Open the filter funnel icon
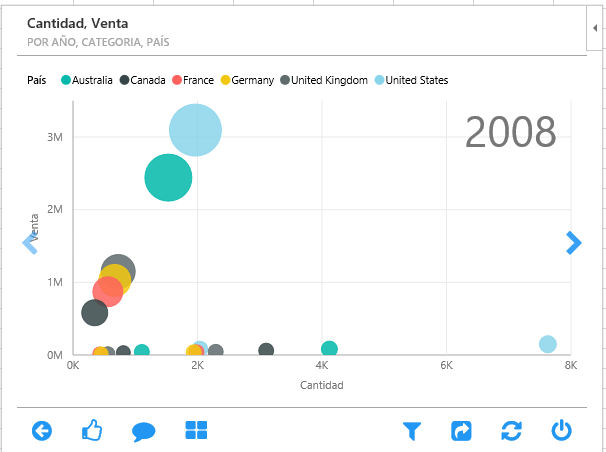This screenshot has width=606, height=452. (x=411, y=431)
